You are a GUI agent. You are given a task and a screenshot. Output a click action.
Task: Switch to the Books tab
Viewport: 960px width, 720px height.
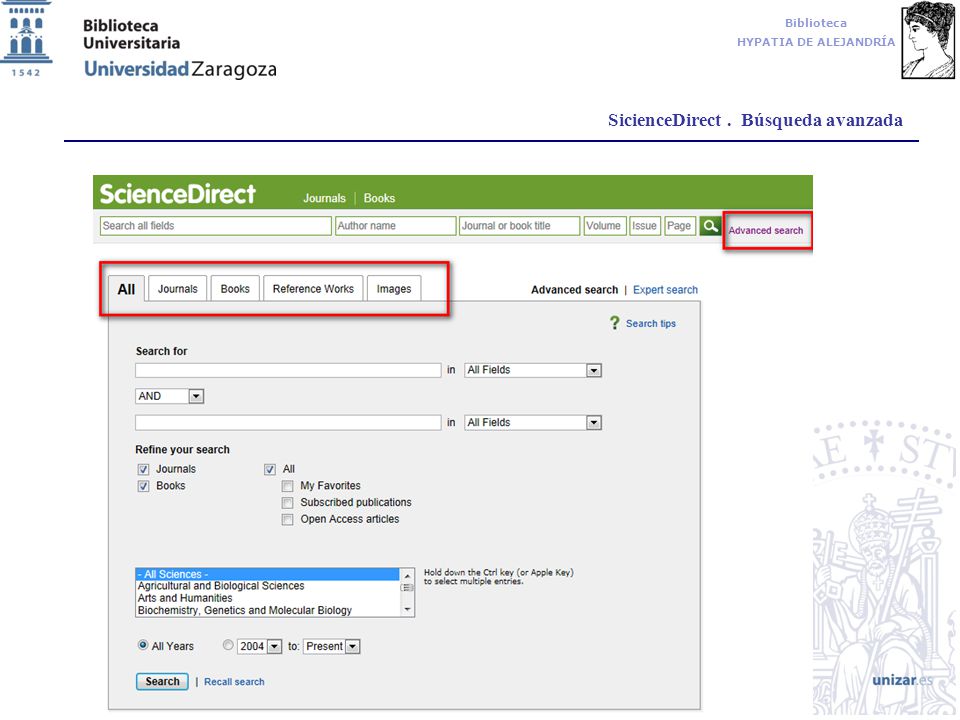(235, 288)
